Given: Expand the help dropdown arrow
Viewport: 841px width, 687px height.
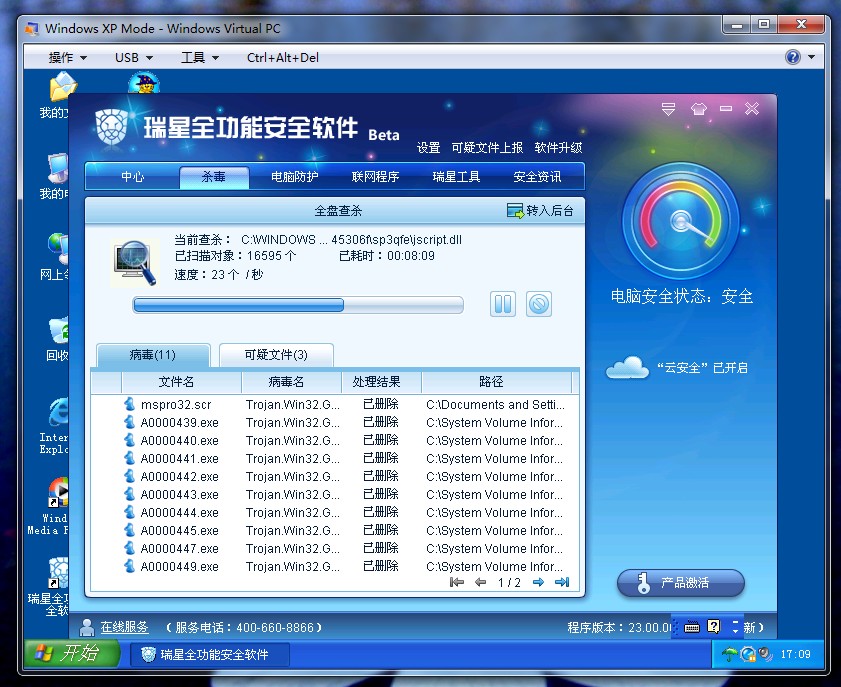Looking at the screenshot, I should coord(812,57).
